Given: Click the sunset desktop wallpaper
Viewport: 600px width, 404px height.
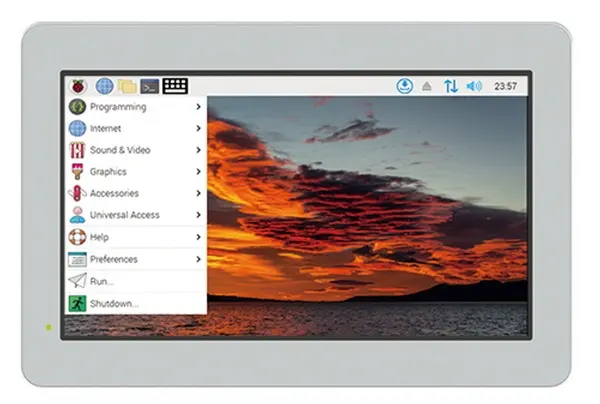Looking at the screenshot, I should 367,216.
